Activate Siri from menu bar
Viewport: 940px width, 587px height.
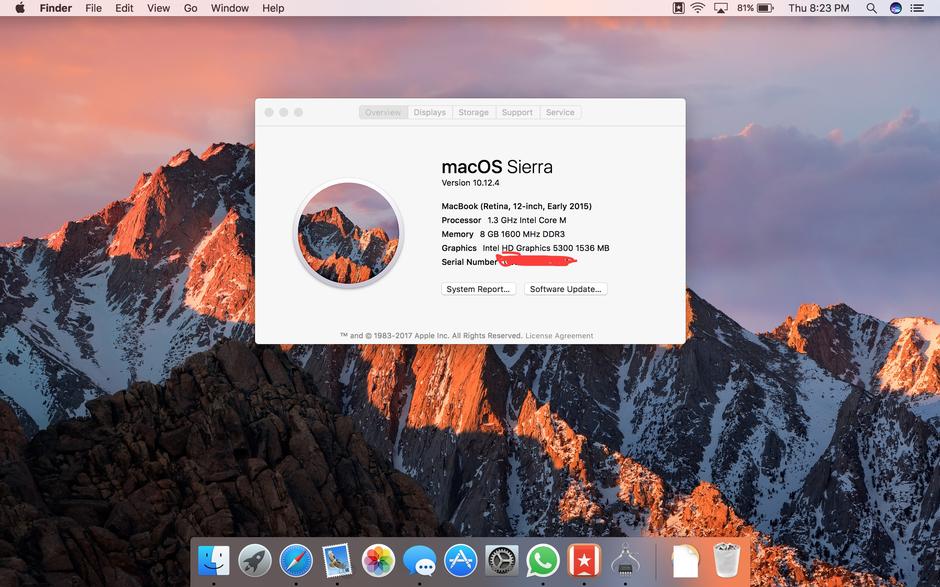896,8
